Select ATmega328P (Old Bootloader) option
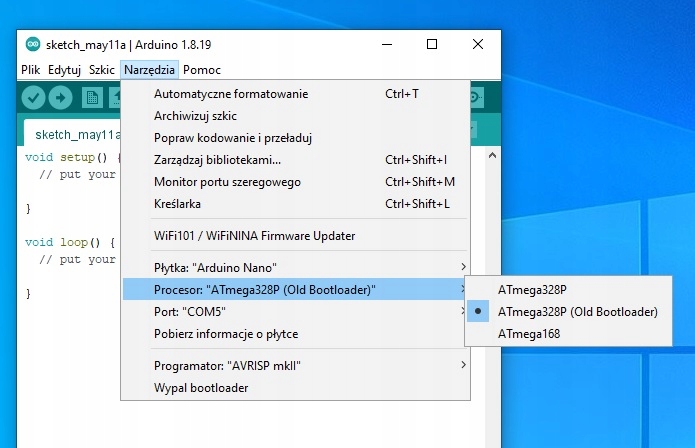Viewport: 695px width, 448px height. coord(568,312)
